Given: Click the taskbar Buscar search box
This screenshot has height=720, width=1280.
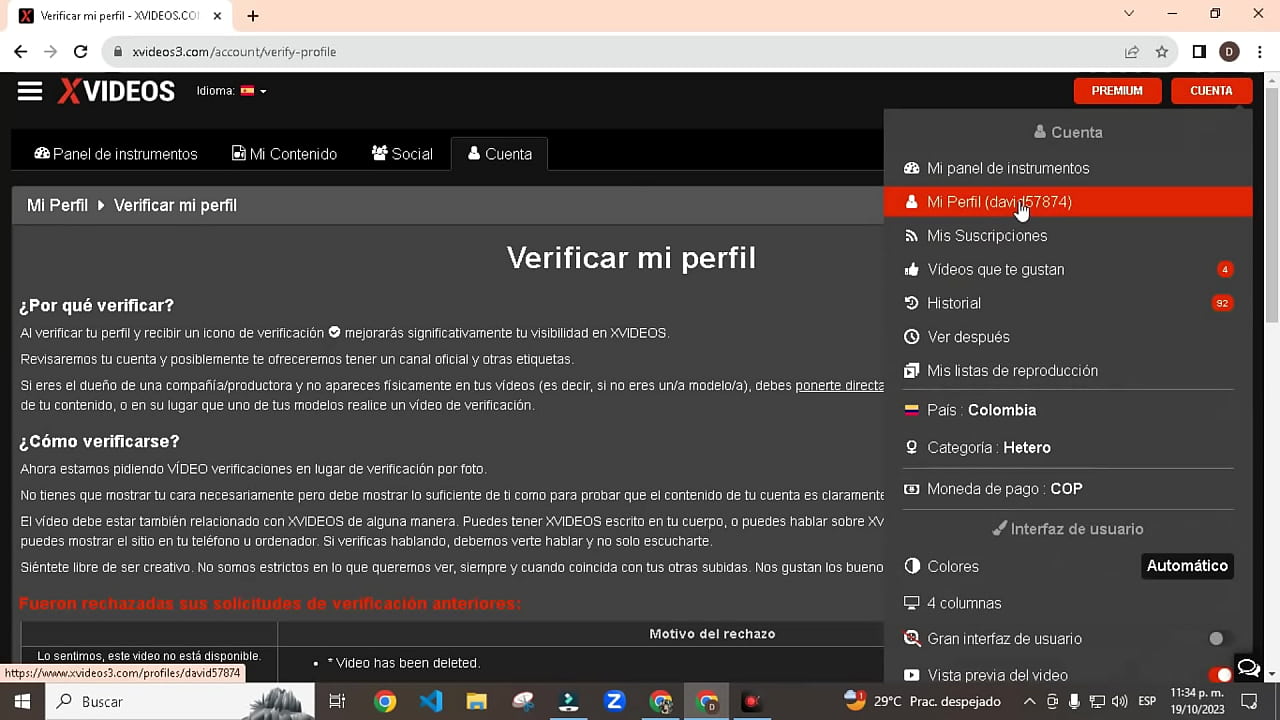Looking at the screenshot, I should [x=180, y=702].
